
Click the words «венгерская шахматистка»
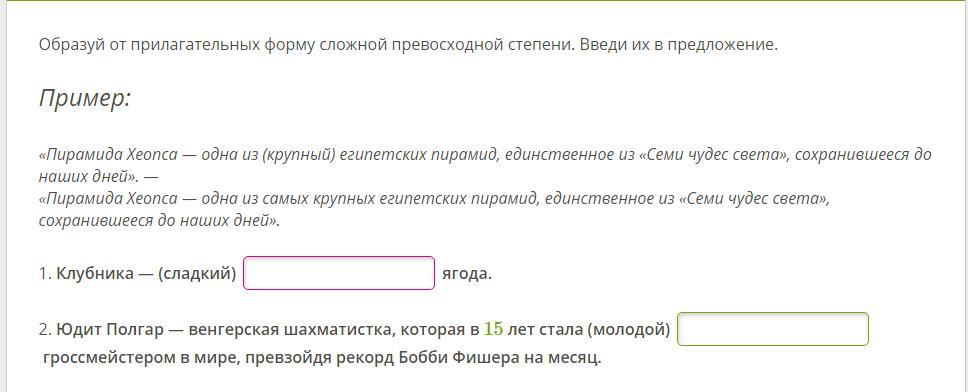(289, 330)
